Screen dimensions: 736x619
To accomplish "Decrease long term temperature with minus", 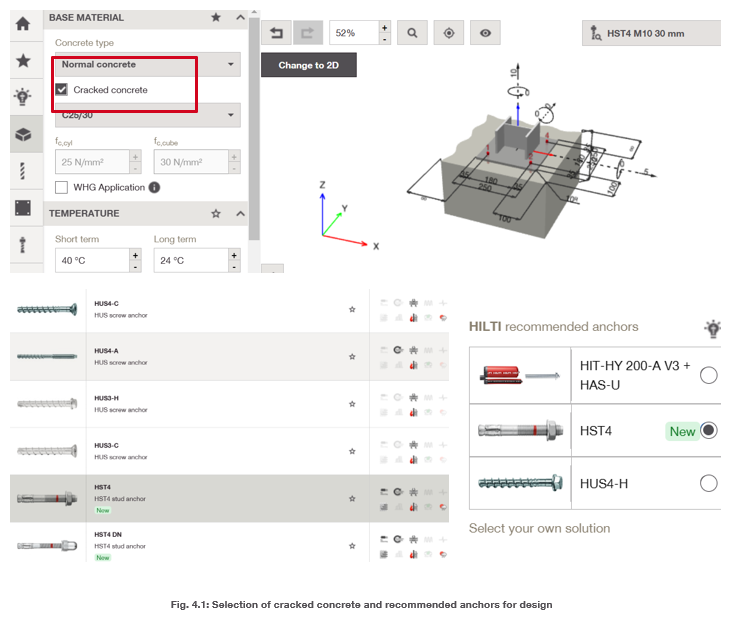I will [x=234, y=267].
